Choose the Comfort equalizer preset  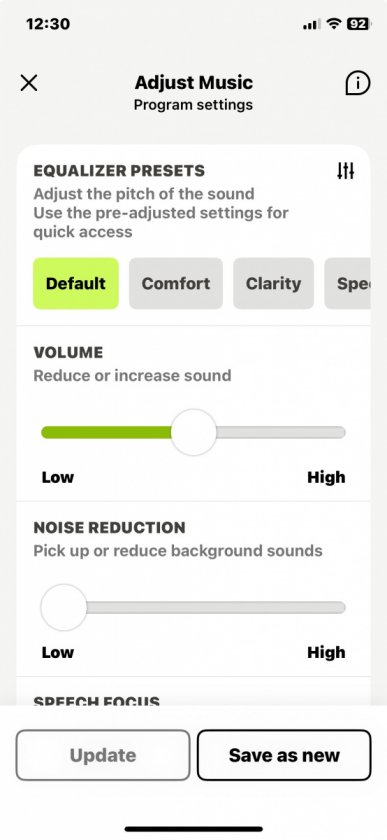point(176,283)
